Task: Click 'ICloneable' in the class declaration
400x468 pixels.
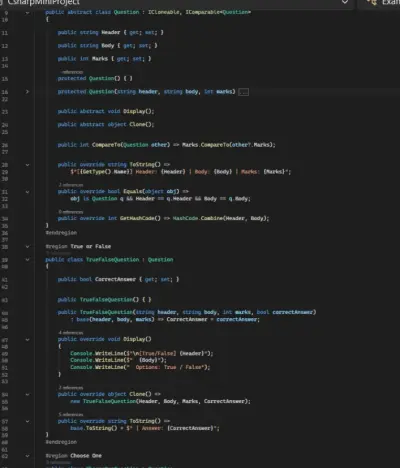Action: click(x=165, y=12)
